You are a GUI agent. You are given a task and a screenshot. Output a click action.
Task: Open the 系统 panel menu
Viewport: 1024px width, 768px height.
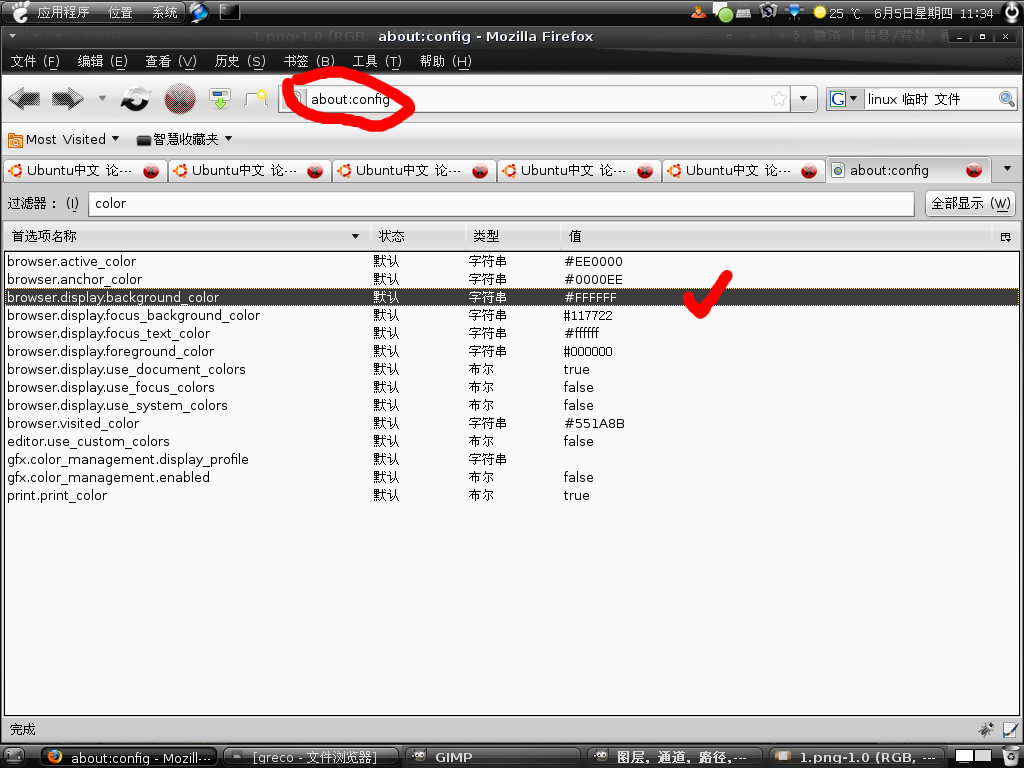165,12
